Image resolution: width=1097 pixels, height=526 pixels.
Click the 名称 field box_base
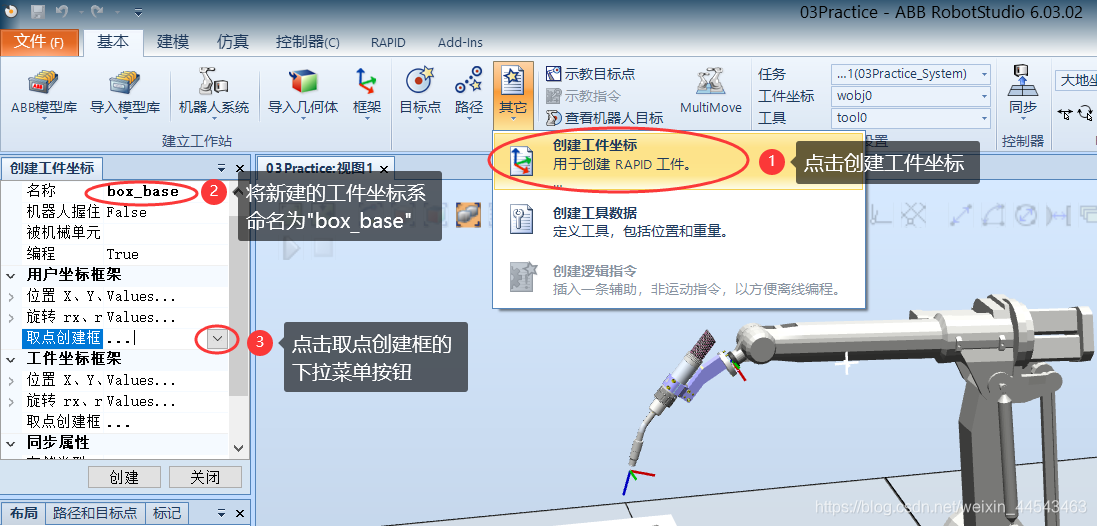(x=167, y=191)
